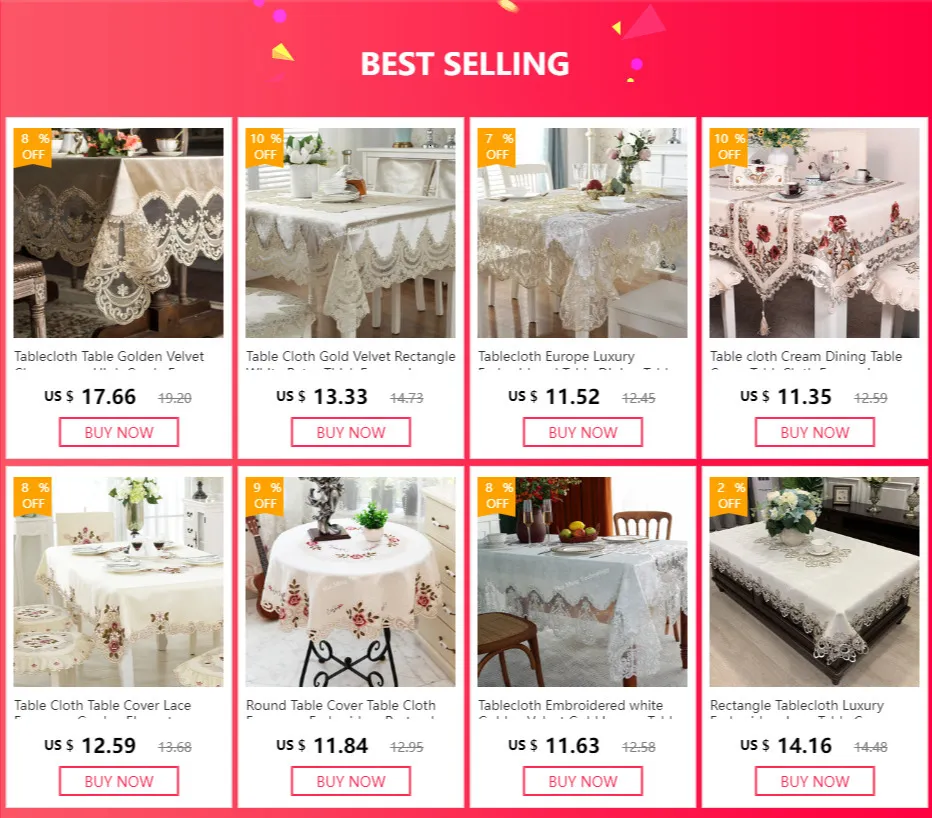Image resolution: width=932 pixels, height=818 pixels.
Task: View the rose-embroidered cream table runner image
Action: click(814, 233)
